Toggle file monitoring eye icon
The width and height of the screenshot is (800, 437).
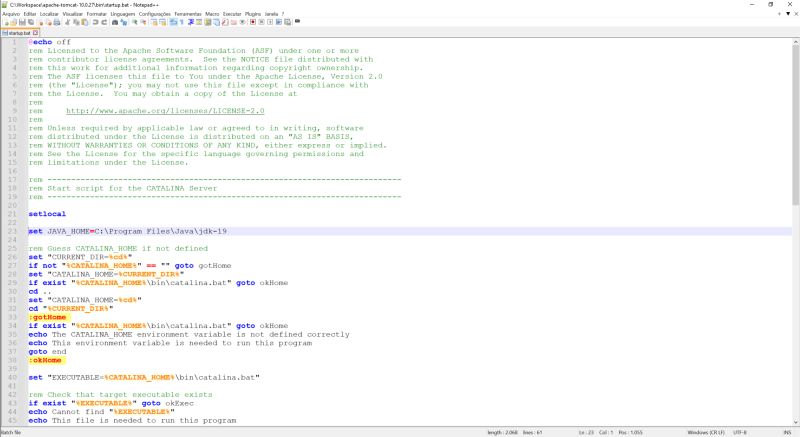pyautogui.click(x=243, y=22)
